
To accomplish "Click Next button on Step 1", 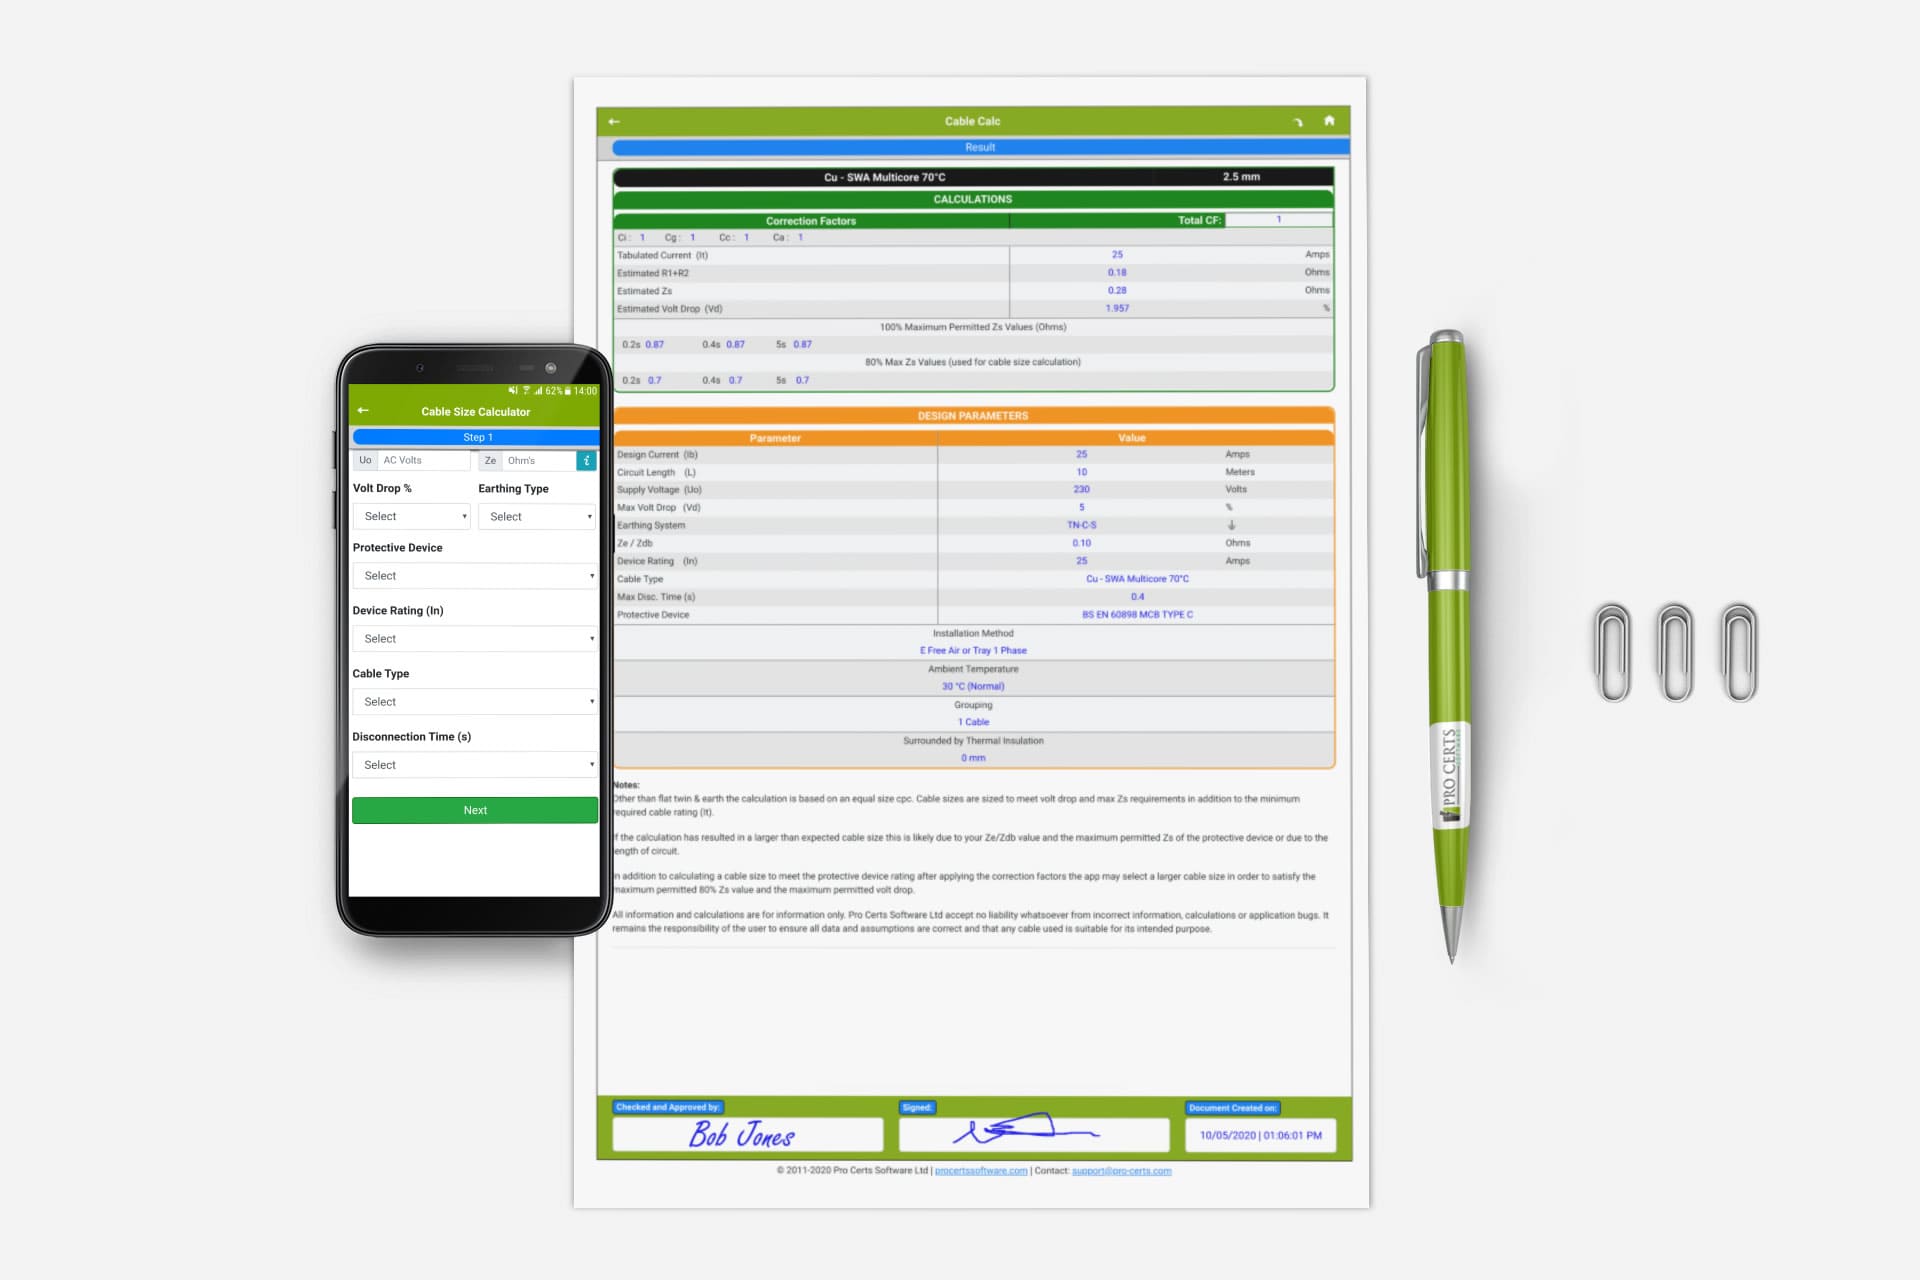I will (474, 810).
